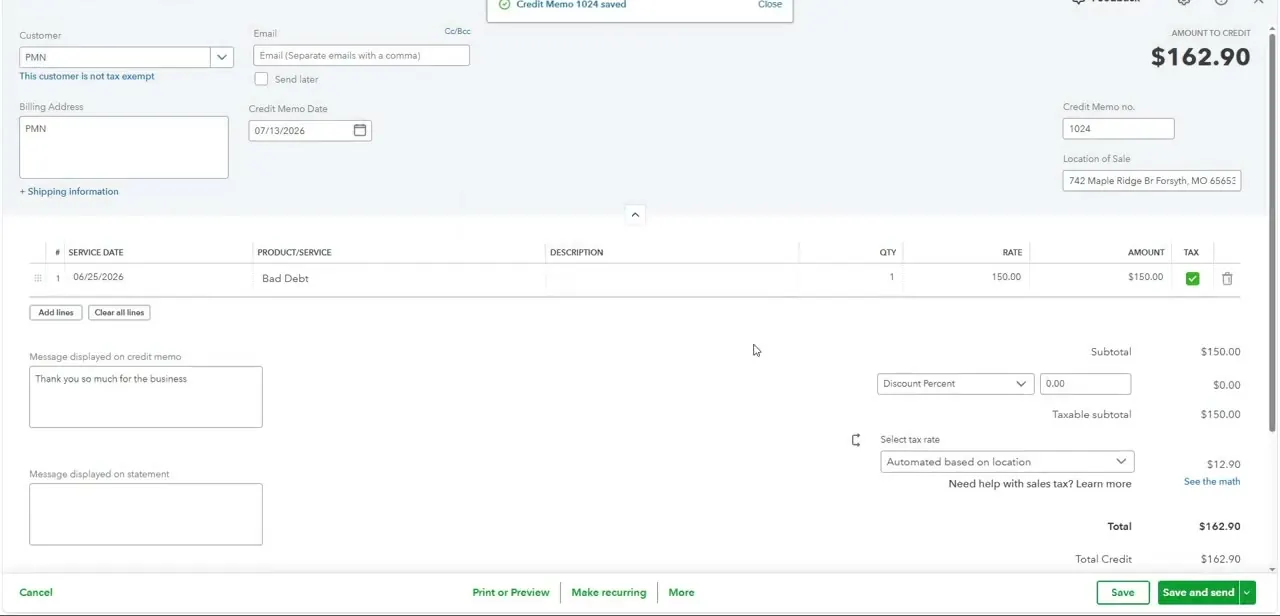Click the Email input field
Screen dimensions: 1280x616
point(361,56)
